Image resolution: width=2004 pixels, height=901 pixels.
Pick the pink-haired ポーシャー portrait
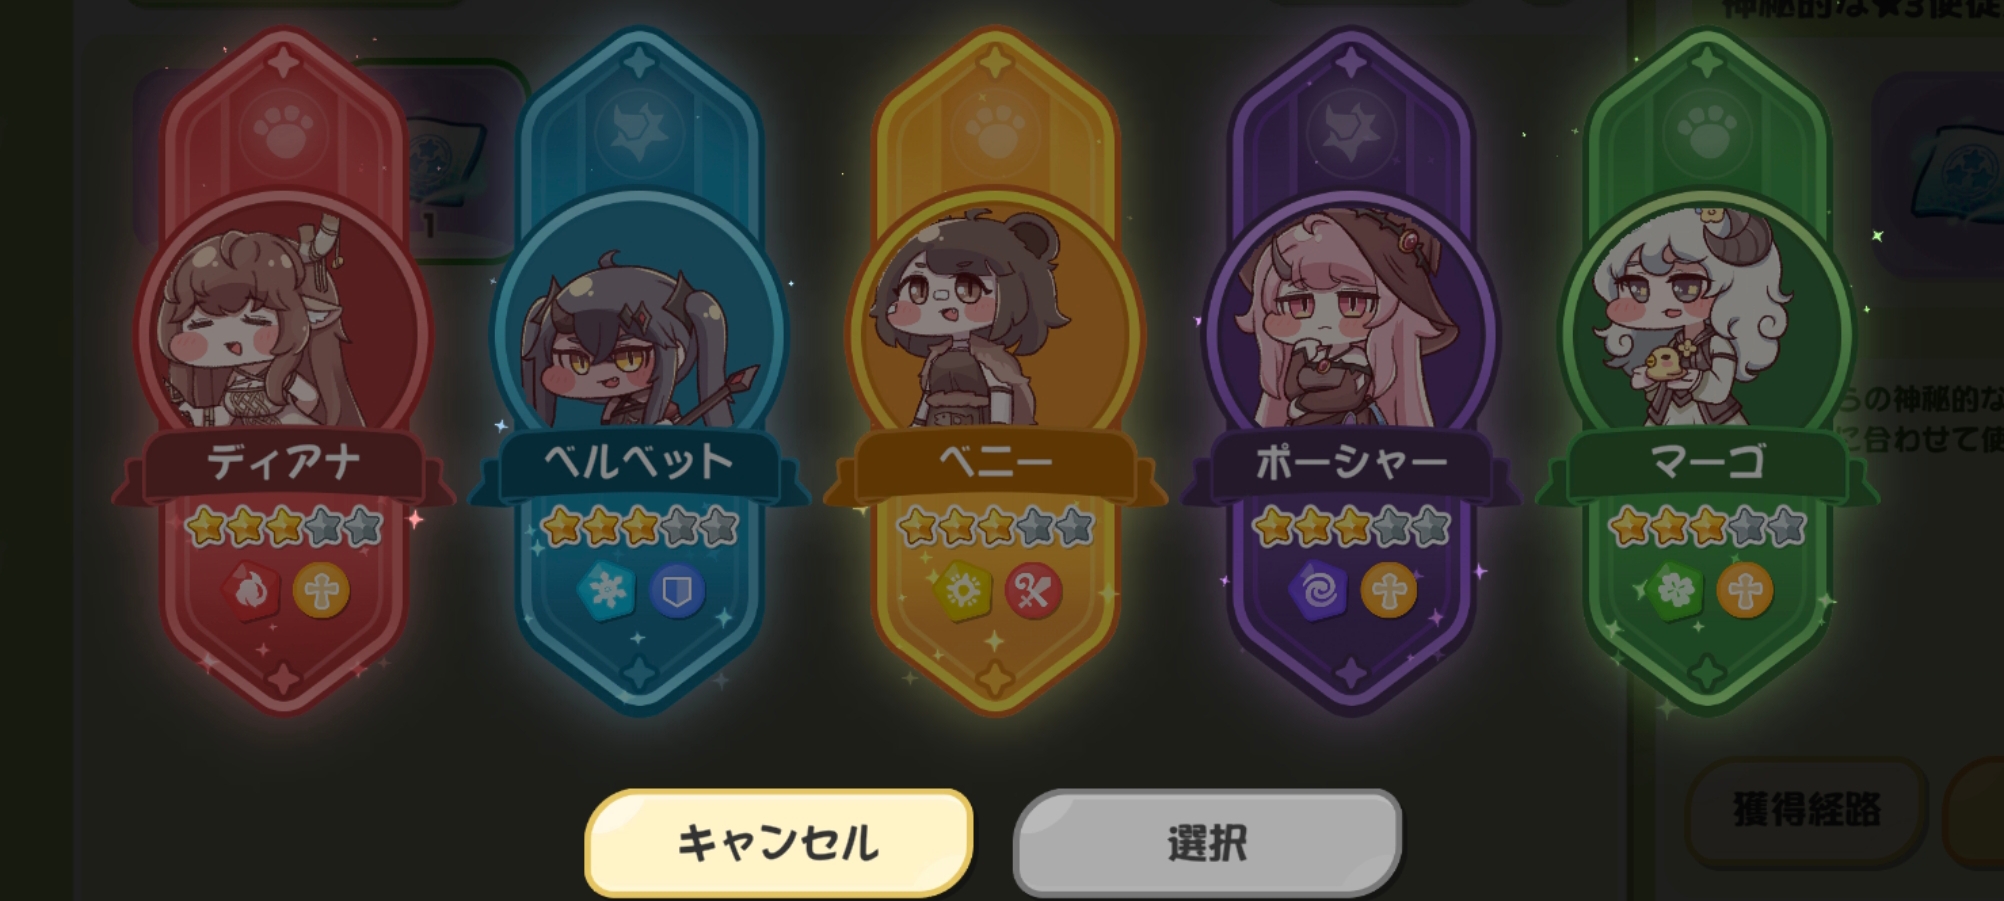[x=1351, y=325]
